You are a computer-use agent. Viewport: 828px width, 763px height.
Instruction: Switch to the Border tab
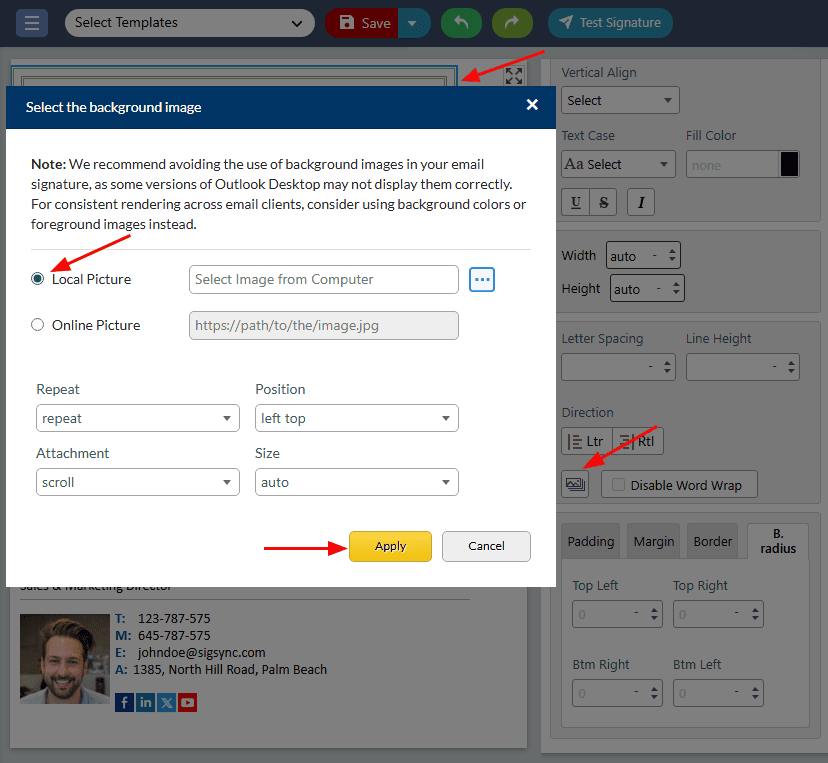click(x=713, y=541)
